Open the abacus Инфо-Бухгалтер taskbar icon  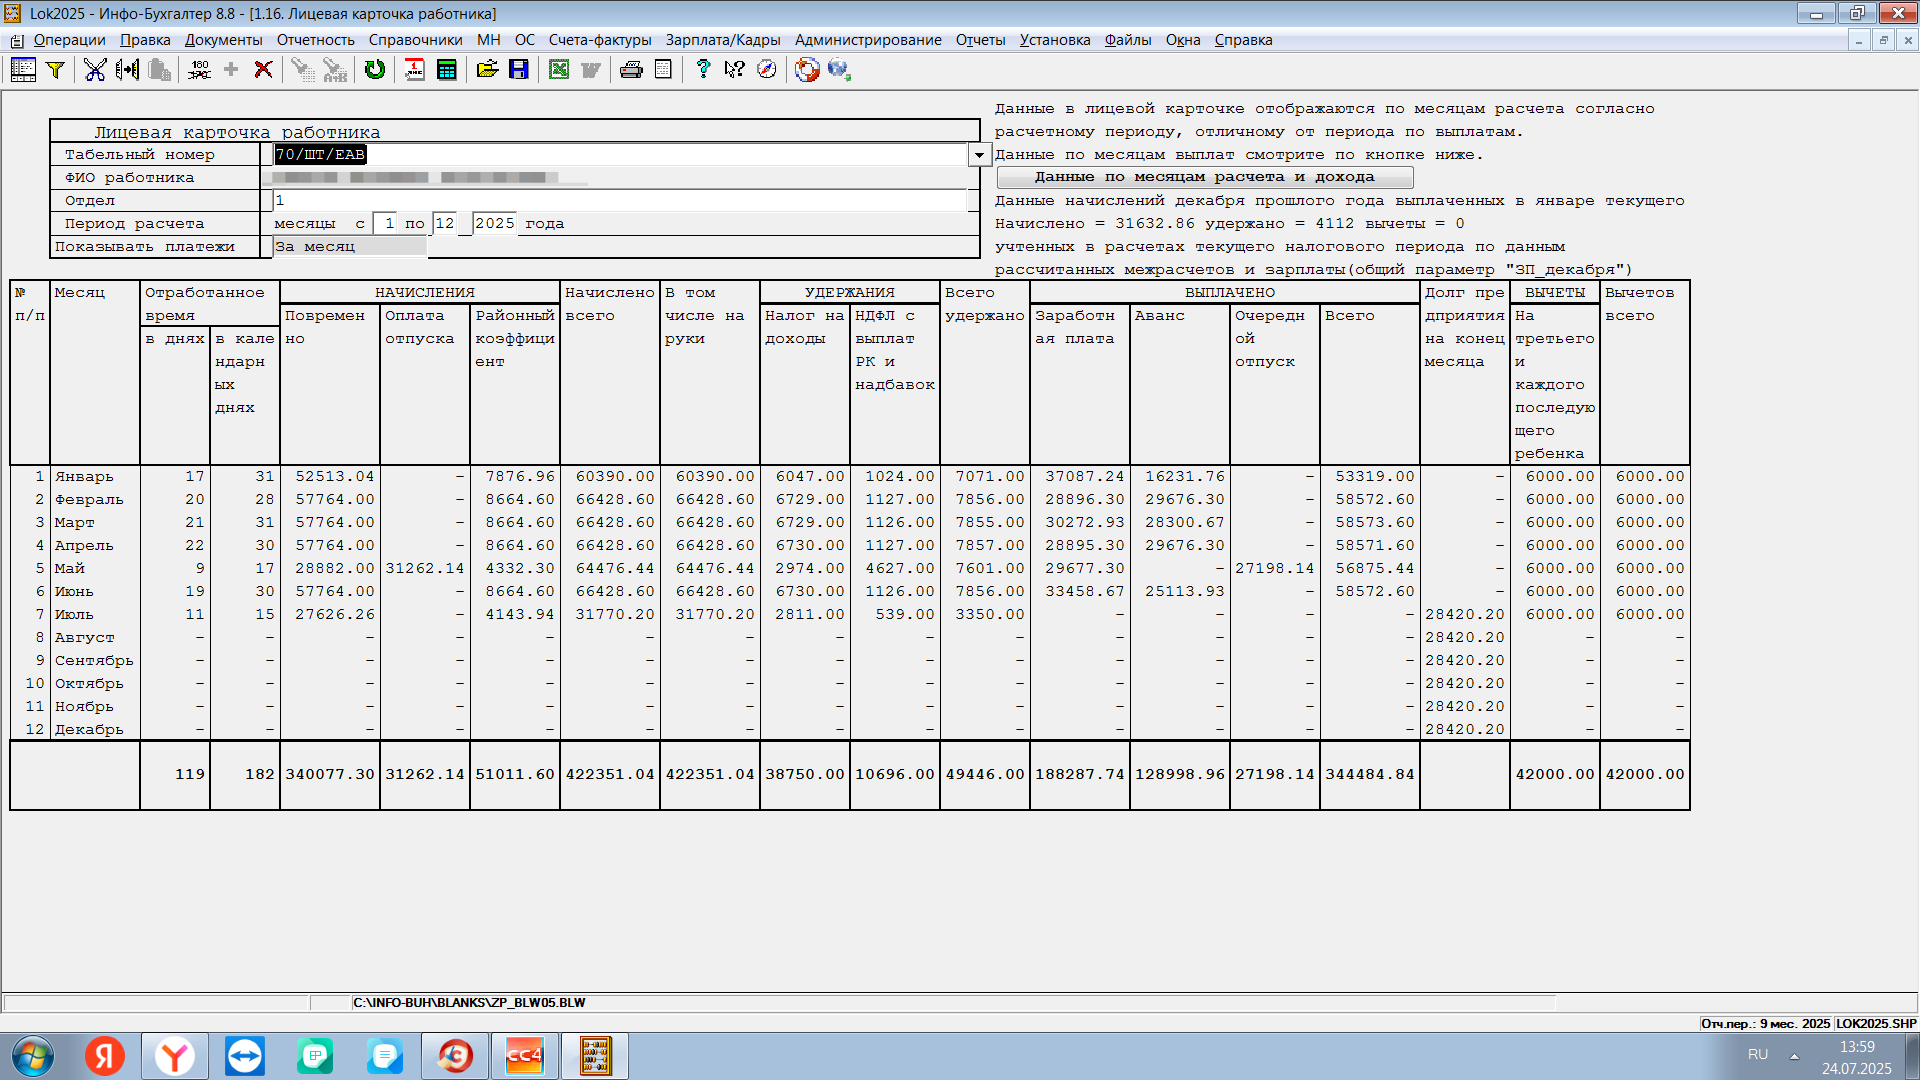pyautogui.click(x=595, y=1056)
